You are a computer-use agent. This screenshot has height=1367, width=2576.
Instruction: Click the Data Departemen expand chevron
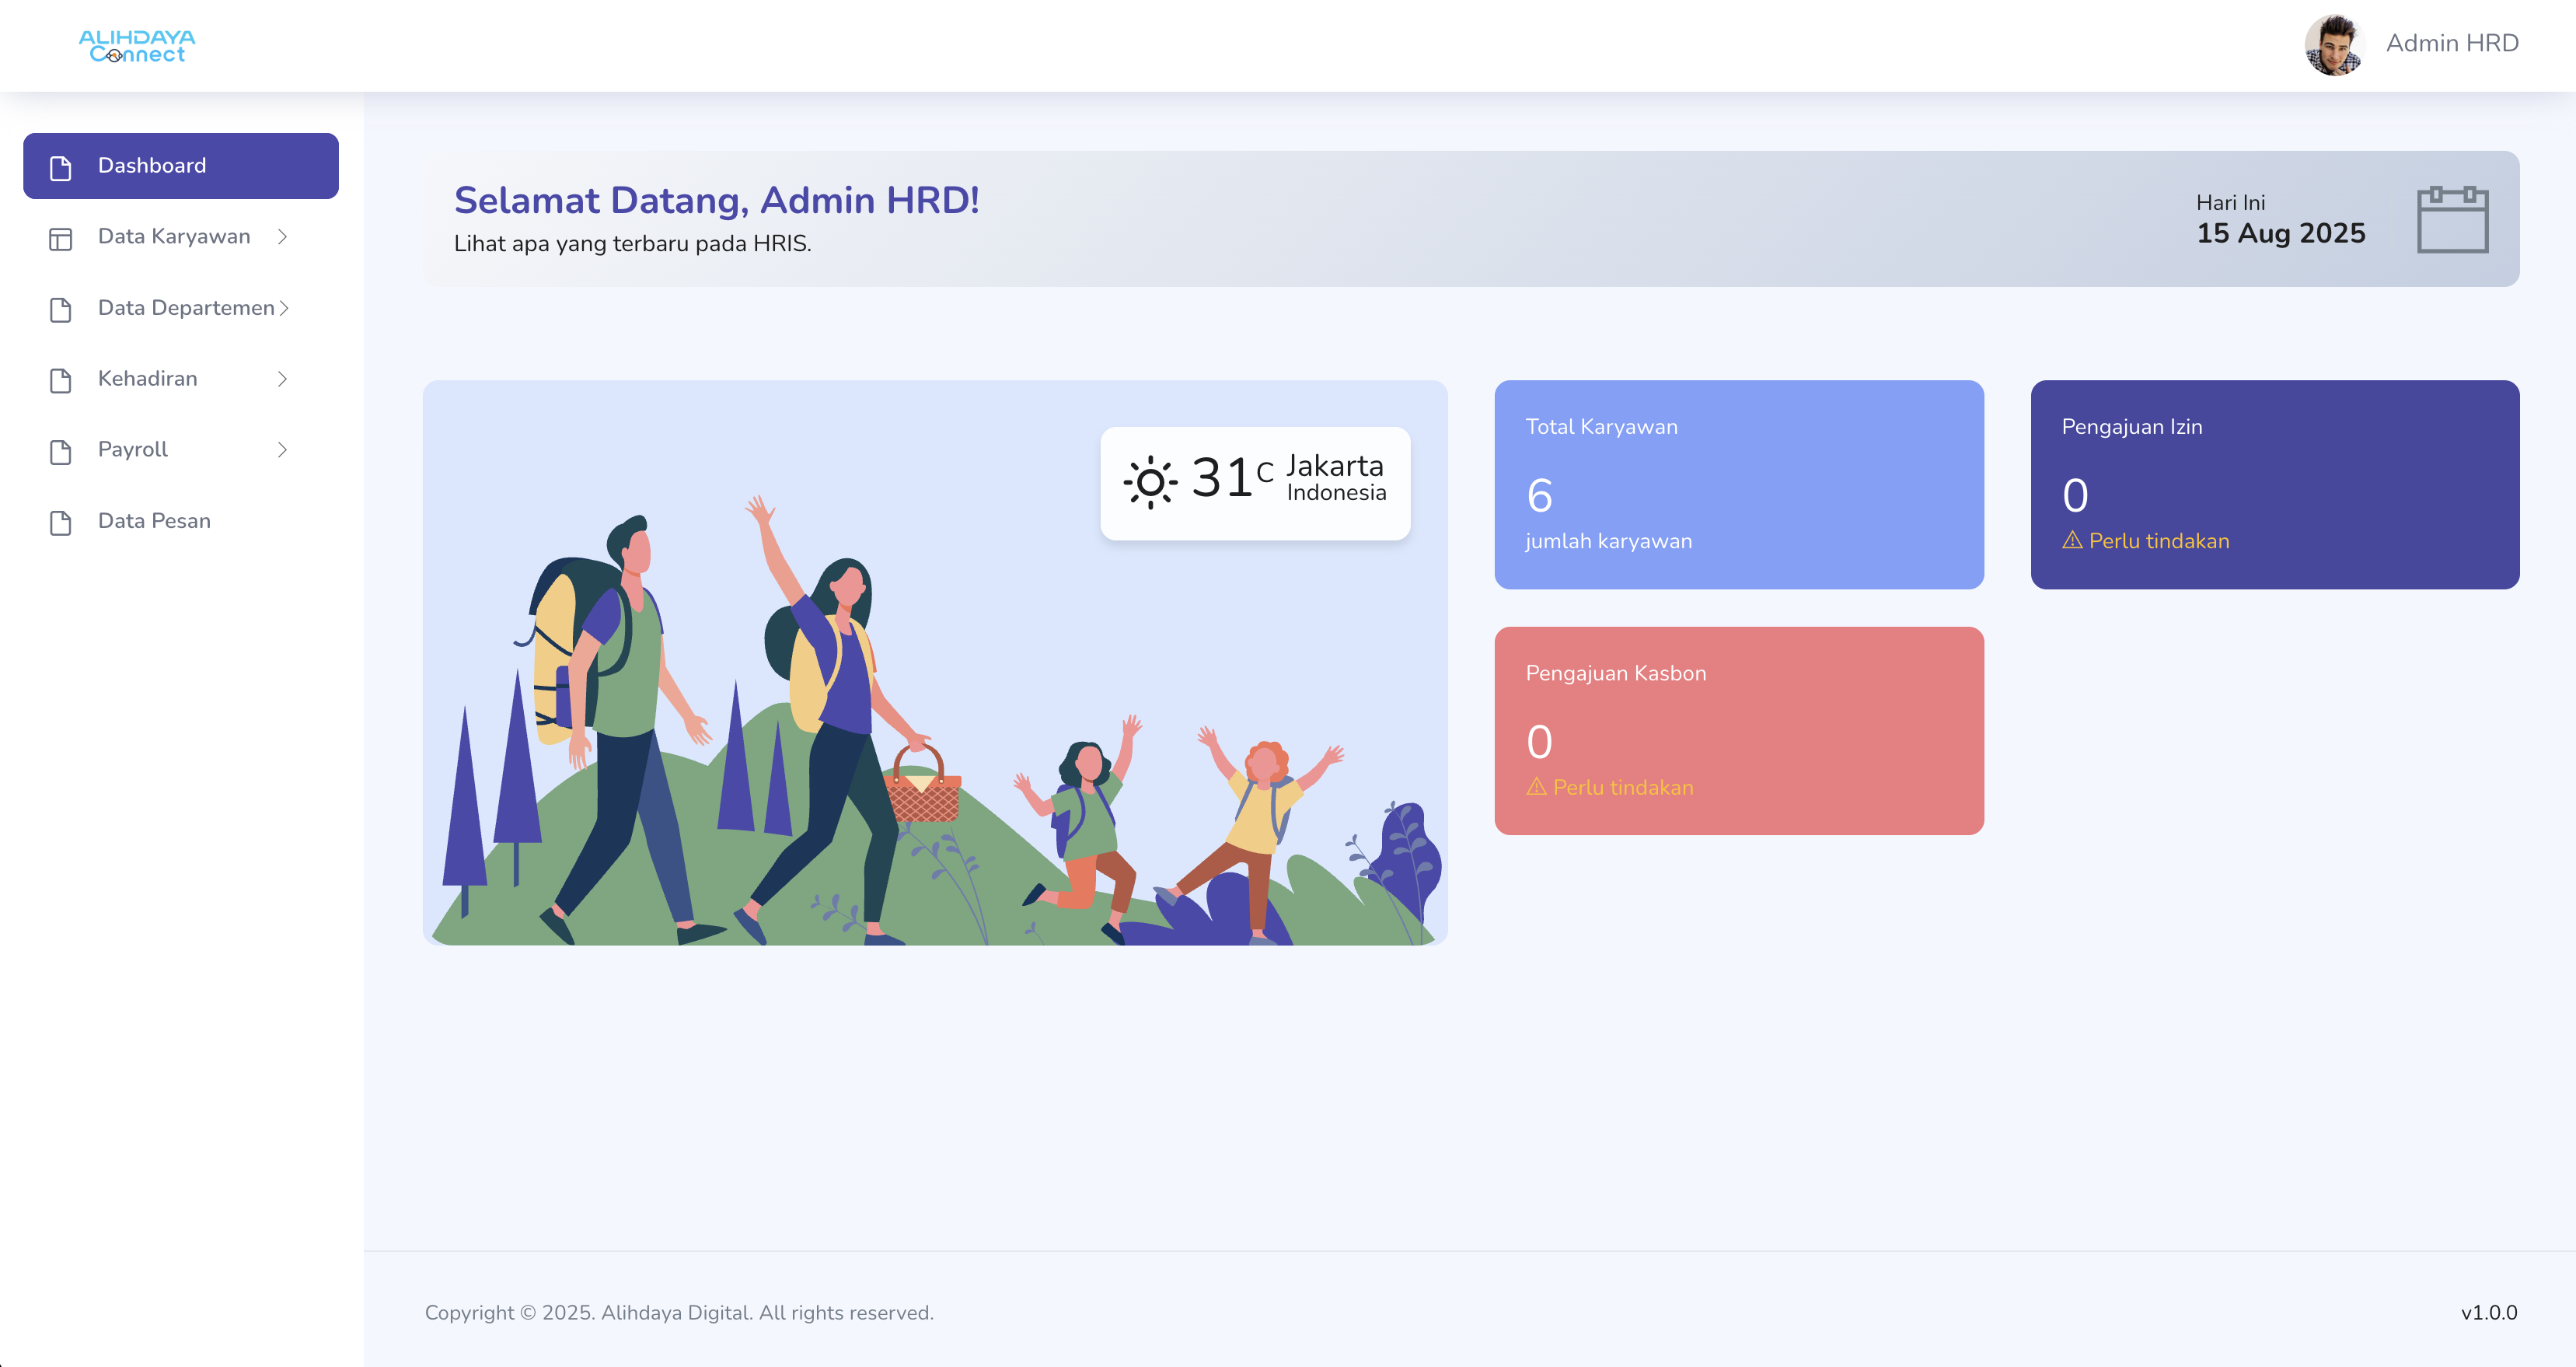point(284,309)
